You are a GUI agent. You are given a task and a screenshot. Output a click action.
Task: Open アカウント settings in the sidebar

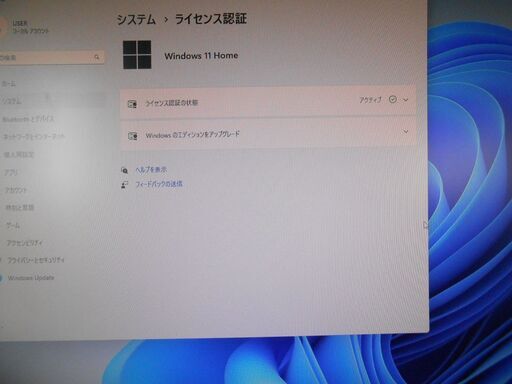(16, 190)
